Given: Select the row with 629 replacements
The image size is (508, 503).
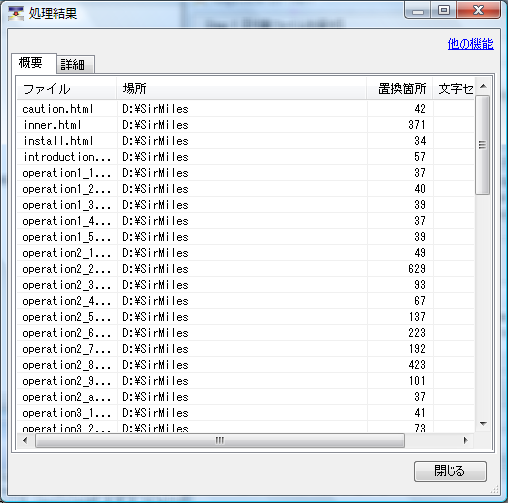Looking at the screenshot, I should (245, 269).
